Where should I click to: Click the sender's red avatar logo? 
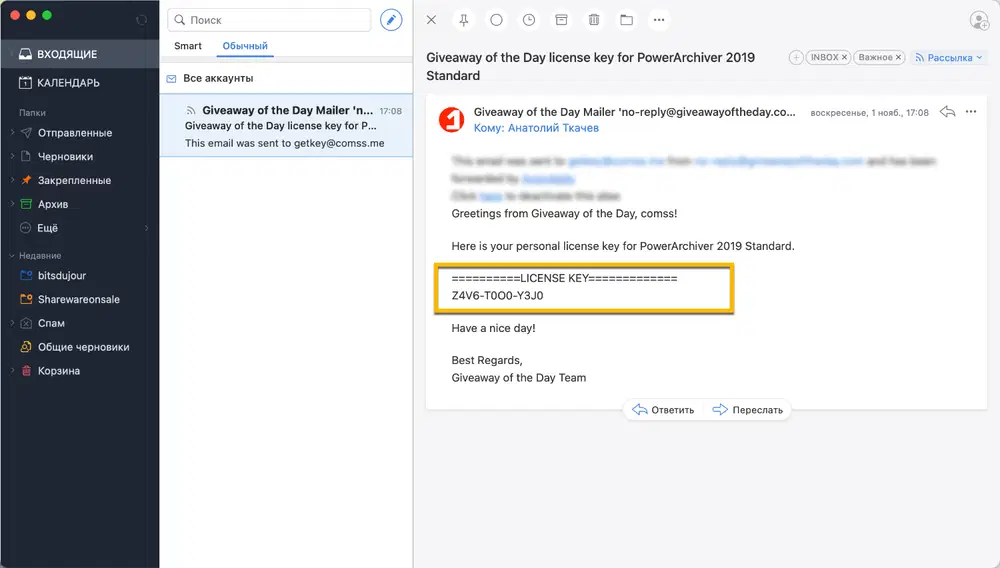pos(452,120)
